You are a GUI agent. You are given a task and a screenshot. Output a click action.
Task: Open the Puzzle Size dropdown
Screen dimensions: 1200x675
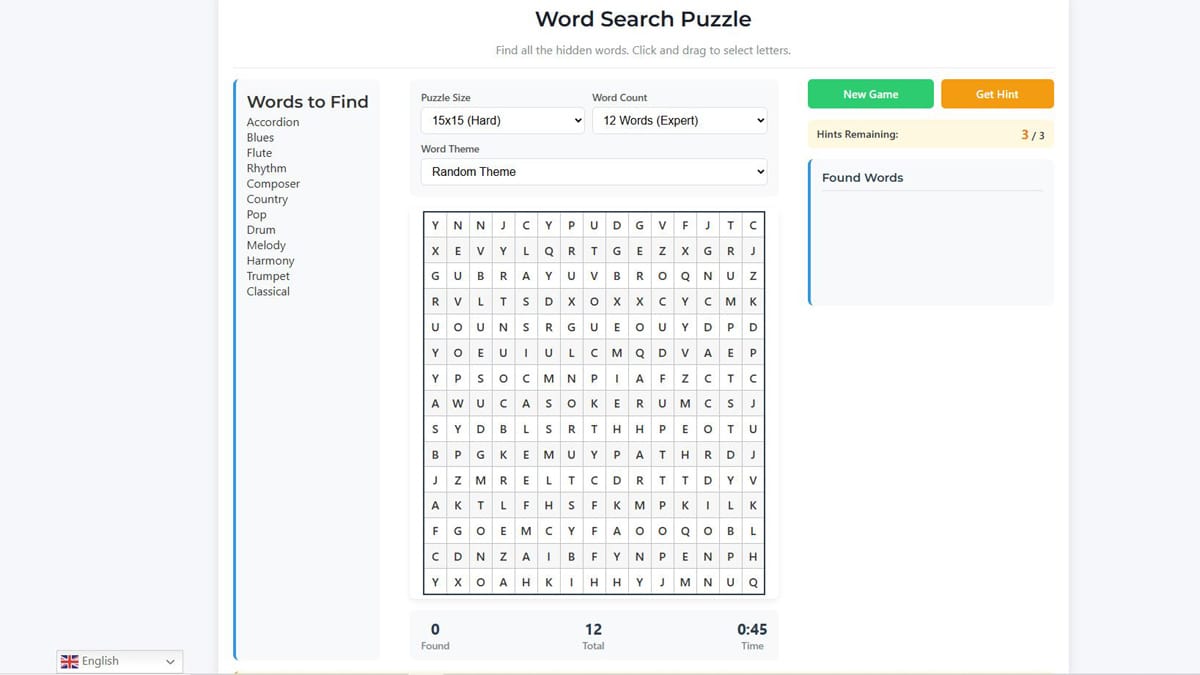(x=501, y=120)
